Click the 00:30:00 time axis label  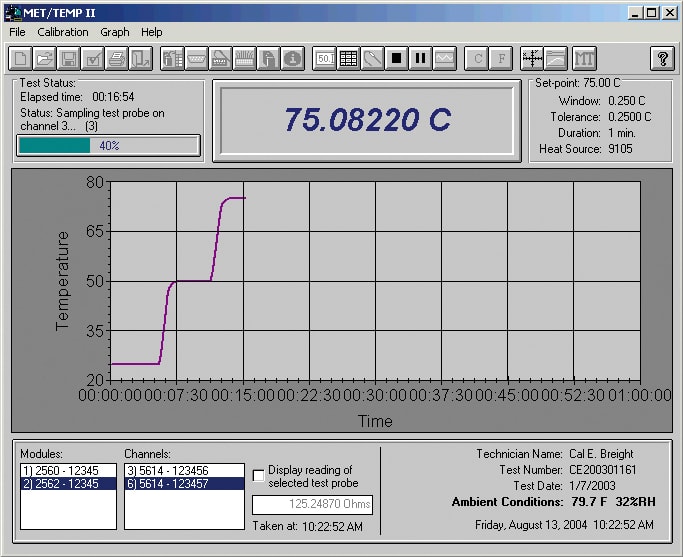coord(375,395)
